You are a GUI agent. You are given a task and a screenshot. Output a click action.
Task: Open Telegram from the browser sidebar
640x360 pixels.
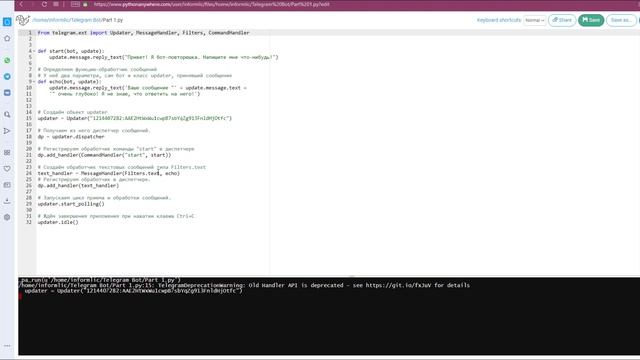click(x=7, y=76)
